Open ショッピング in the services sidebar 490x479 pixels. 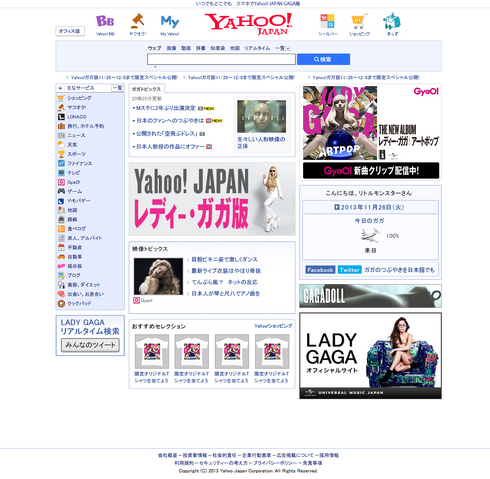[79, 98]
